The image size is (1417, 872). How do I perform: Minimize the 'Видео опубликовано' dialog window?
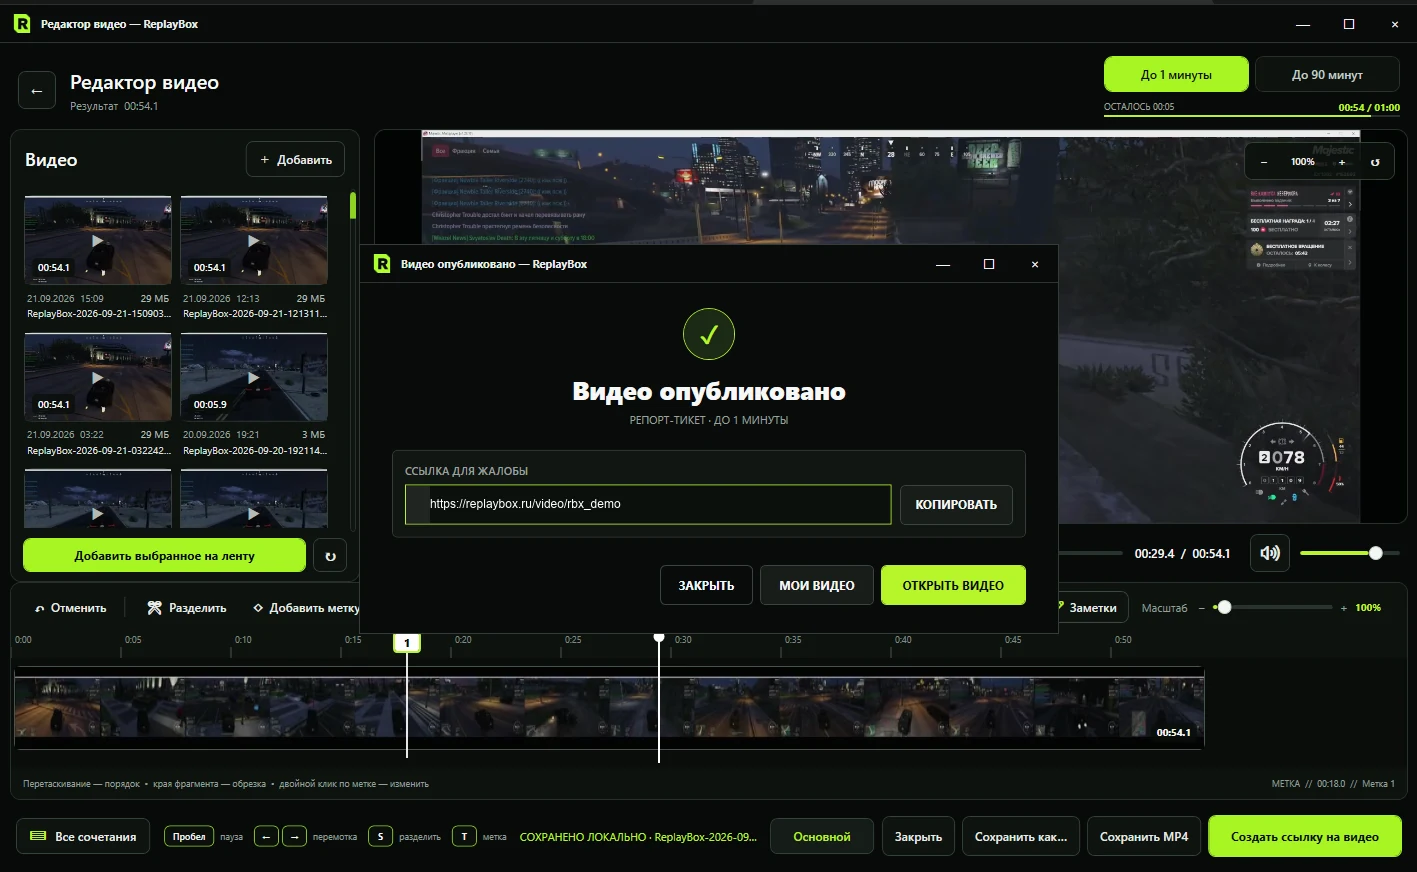pyautogui.click(x=943, y=265)
